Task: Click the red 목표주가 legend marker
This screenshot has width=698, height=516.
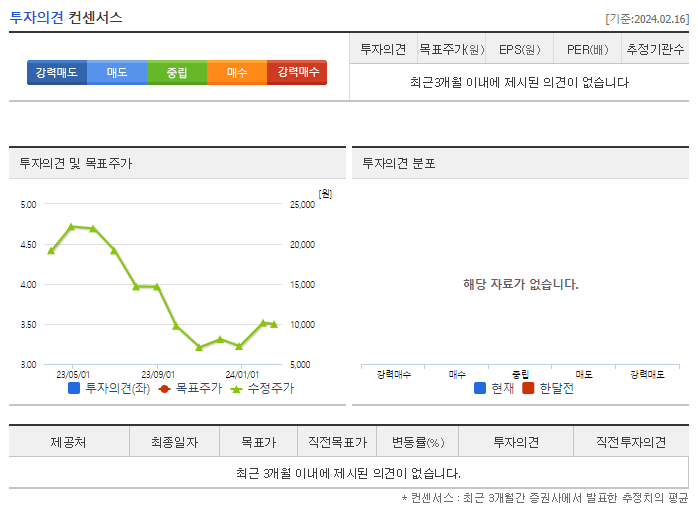Action: pyautogui.click(x=164, y=389)
